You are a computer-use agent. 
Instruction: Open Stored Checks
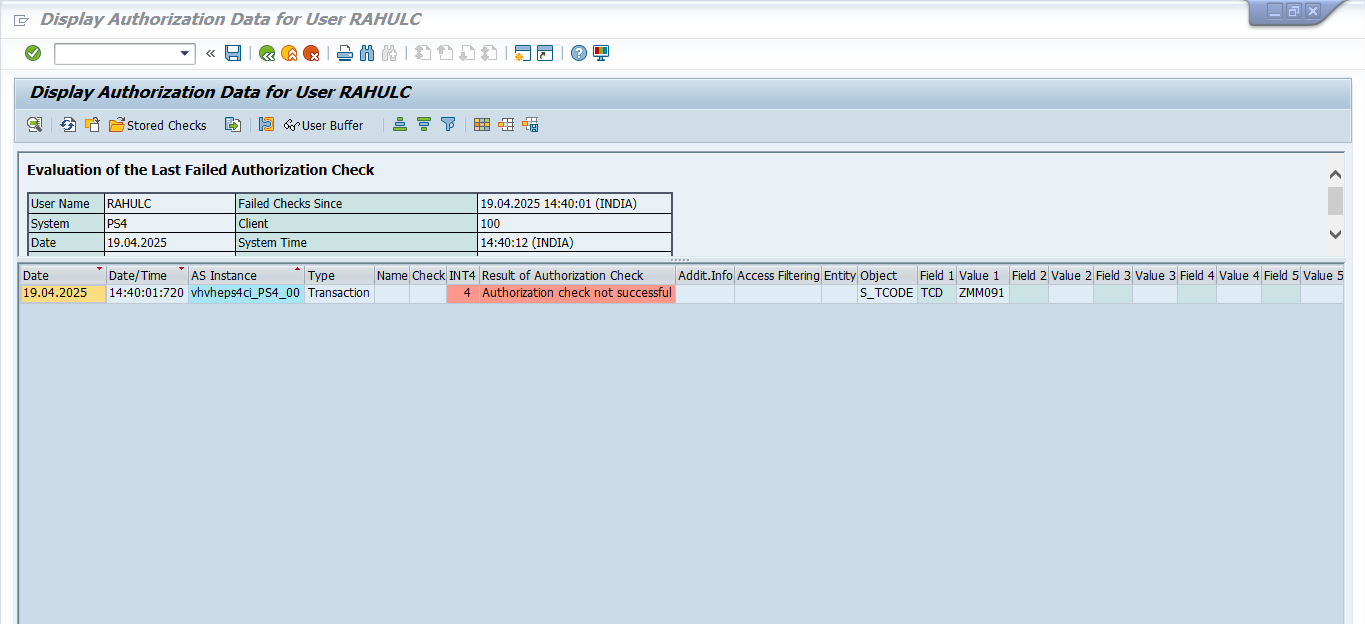158,125
